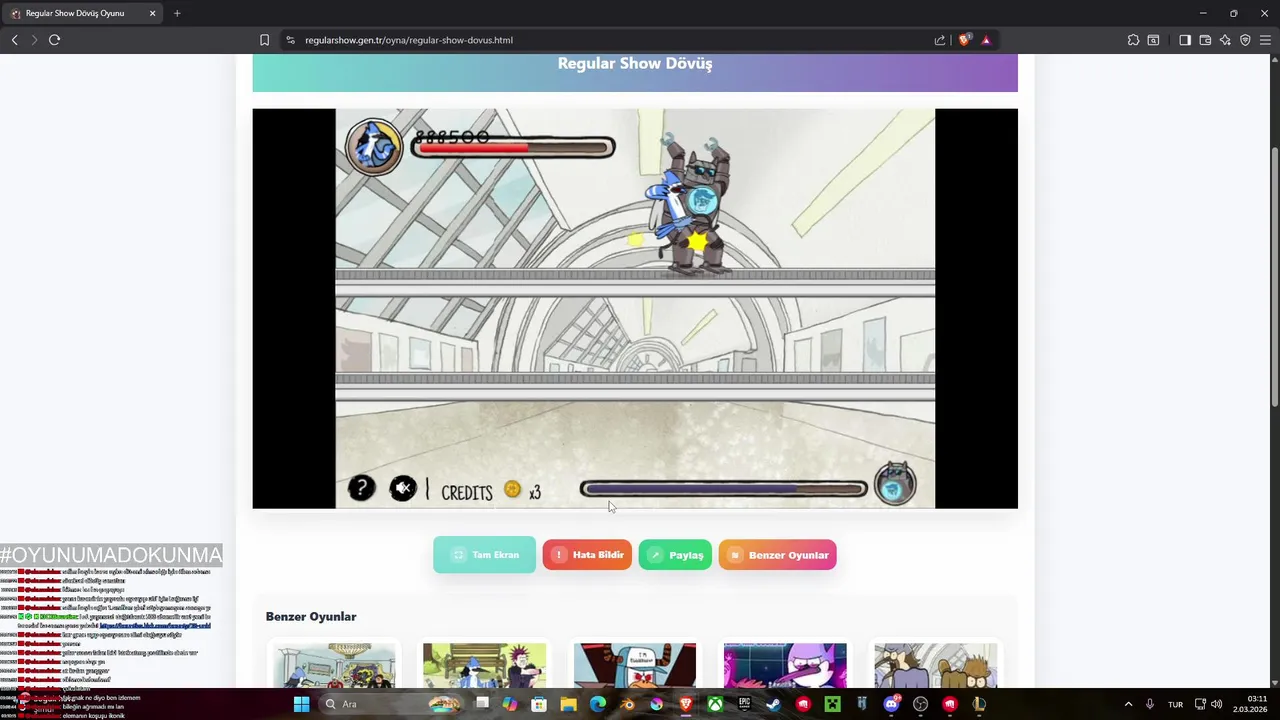This screenshot has width=1280, height=720.
Task: Open Microsoft Edge from the taskbar
Action: click(x=598, y=704)
